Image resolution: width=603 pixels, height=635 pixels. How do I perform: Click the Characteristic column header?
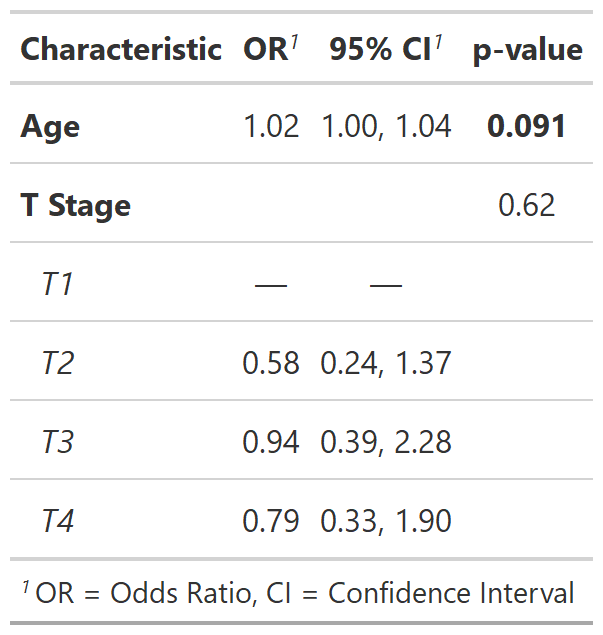pyautogui.click(x=121, y=50)
